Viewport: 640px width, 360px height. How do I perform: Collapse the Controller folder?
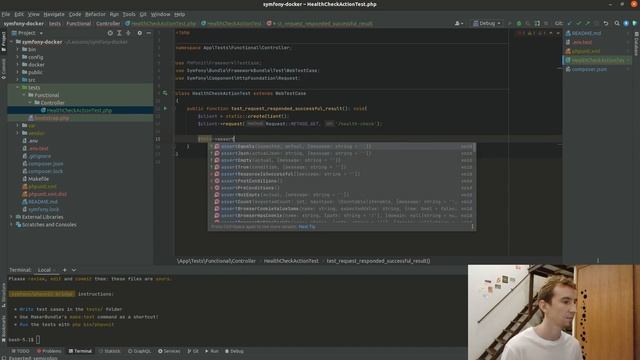click(30, 103)
